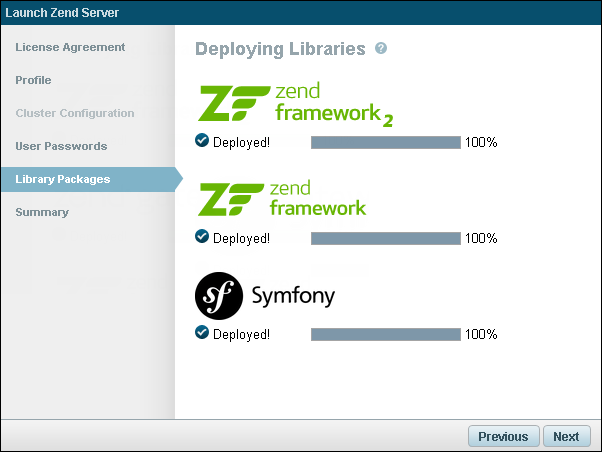Viewport: 602px width, 452px height.
Task: Click the Zend Framework deployed checkmark
Action: [x=202, y=237]
